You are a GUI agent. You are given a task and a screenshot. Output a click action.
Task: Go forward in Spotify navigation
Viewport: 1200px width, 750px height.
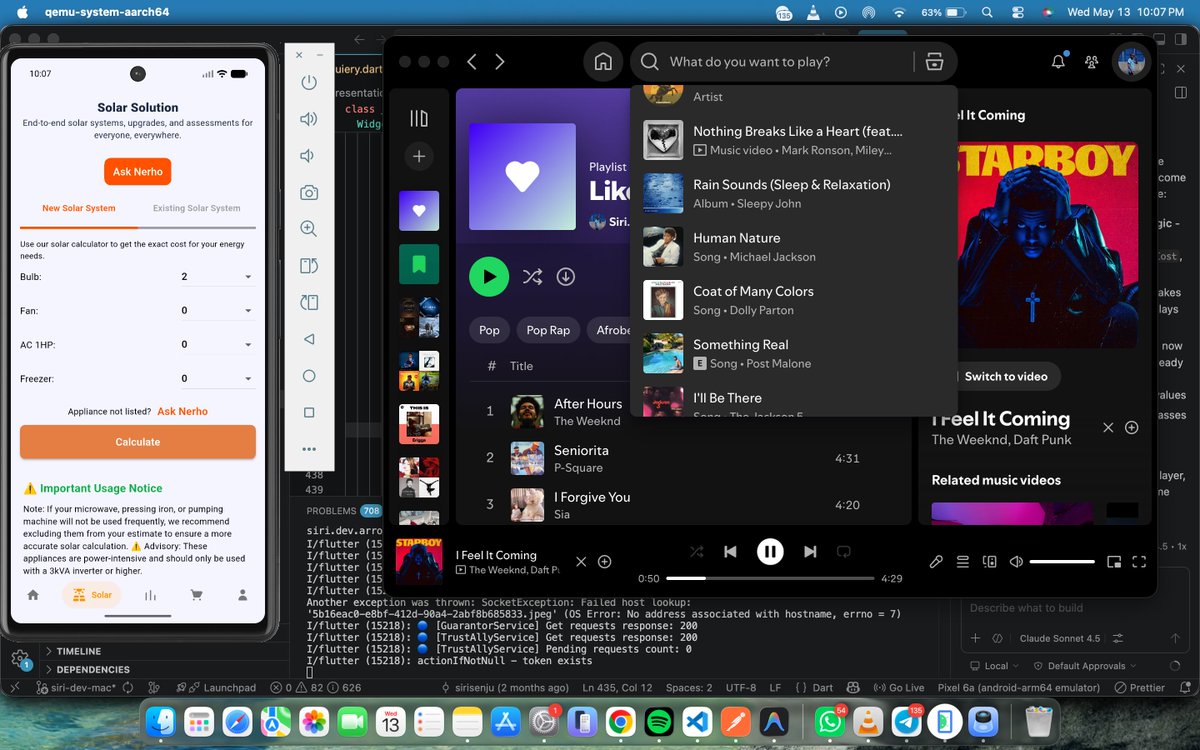click(500, 62)
